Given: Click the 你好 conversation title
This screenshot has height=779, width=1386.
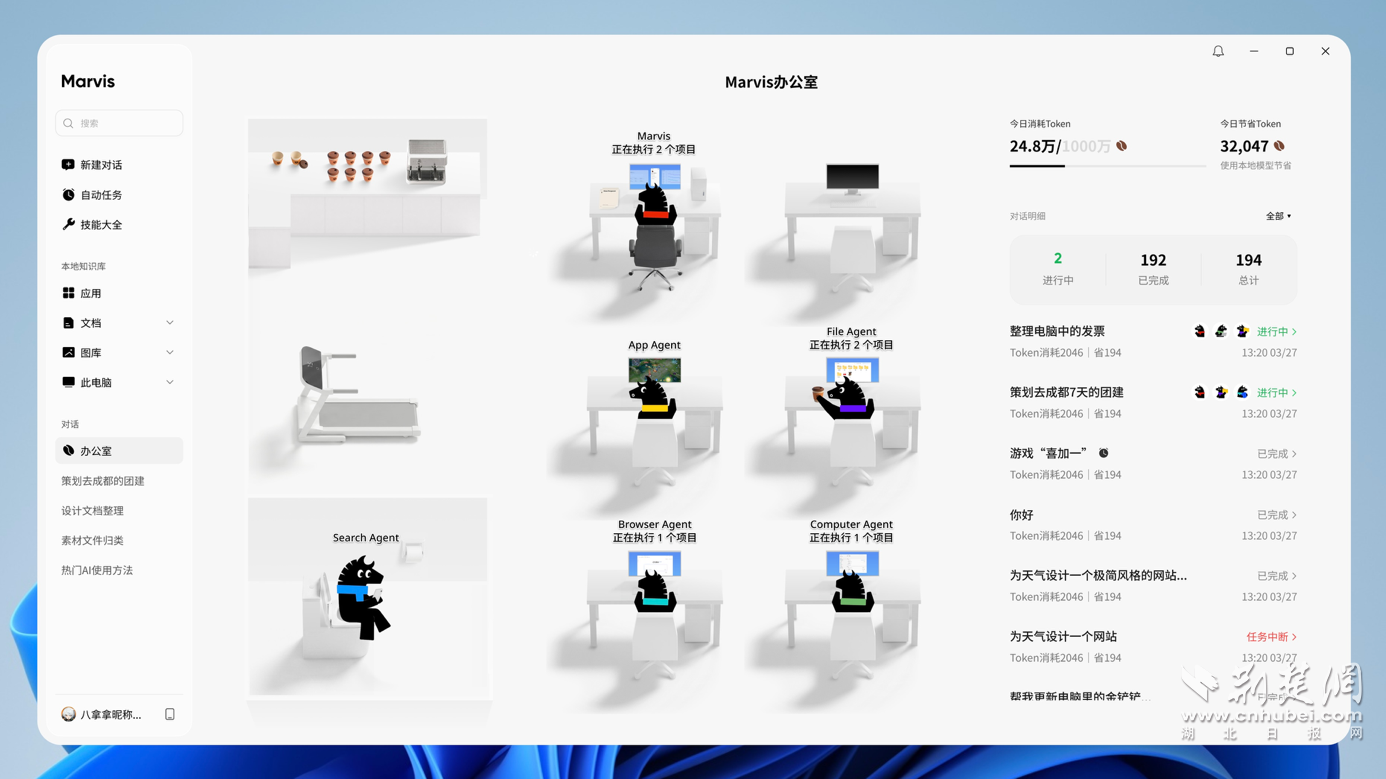Looking at the screenshot, I should (x=1021, y=515).
